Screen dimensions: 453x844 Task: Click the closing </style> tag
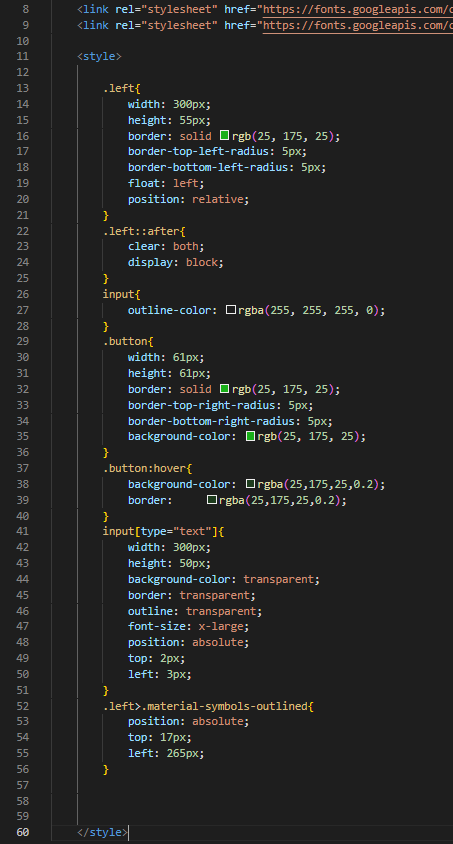click(103, 832)
